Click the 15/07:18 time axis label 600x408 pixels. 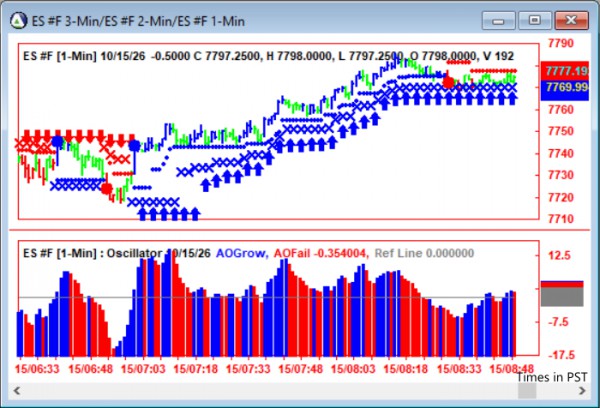(x=196, y=369)
